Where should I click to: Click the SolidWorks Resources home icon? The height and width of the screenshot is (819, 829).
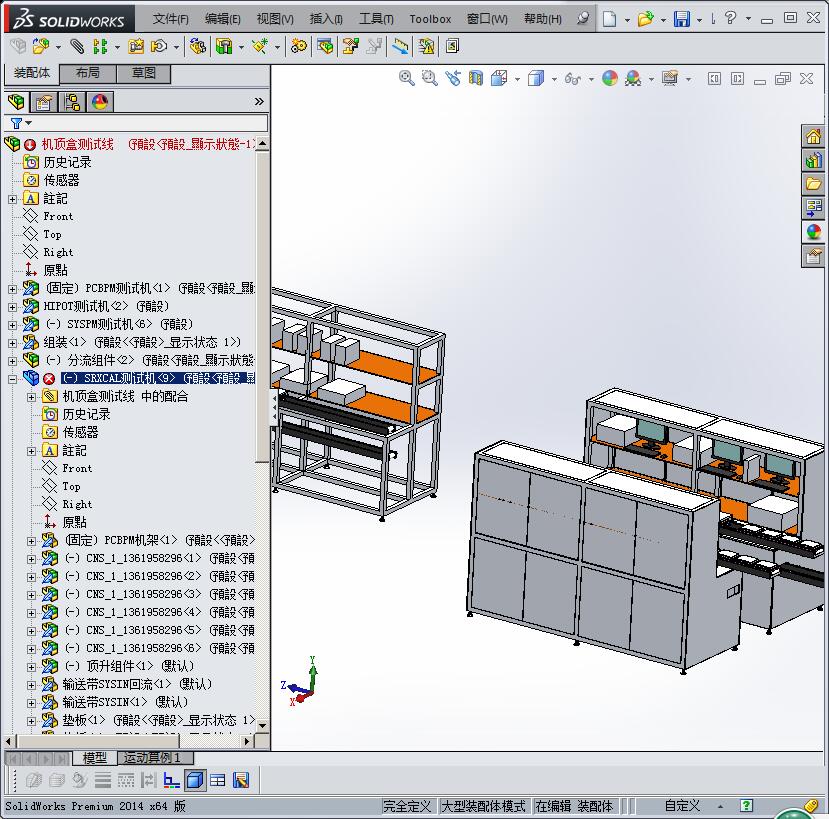(813, 137)
